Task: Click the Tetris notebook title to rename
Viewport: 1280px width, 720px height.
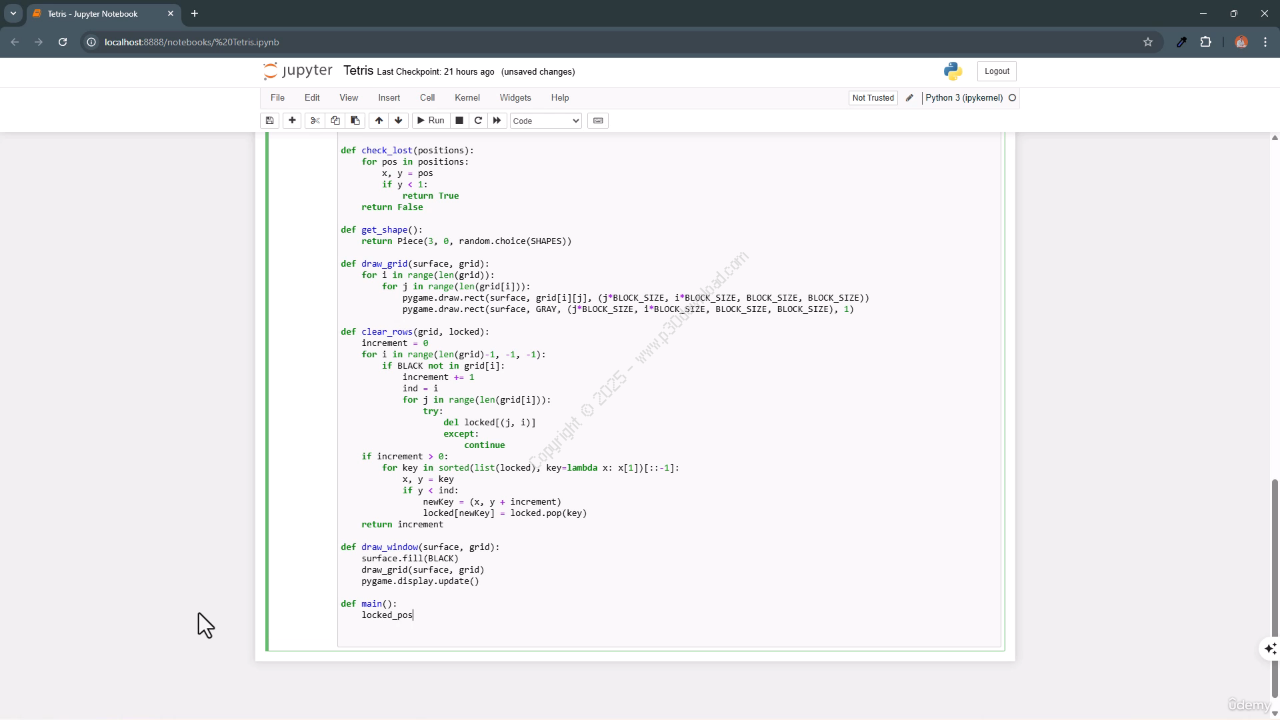Action: [x=358, y=71]
